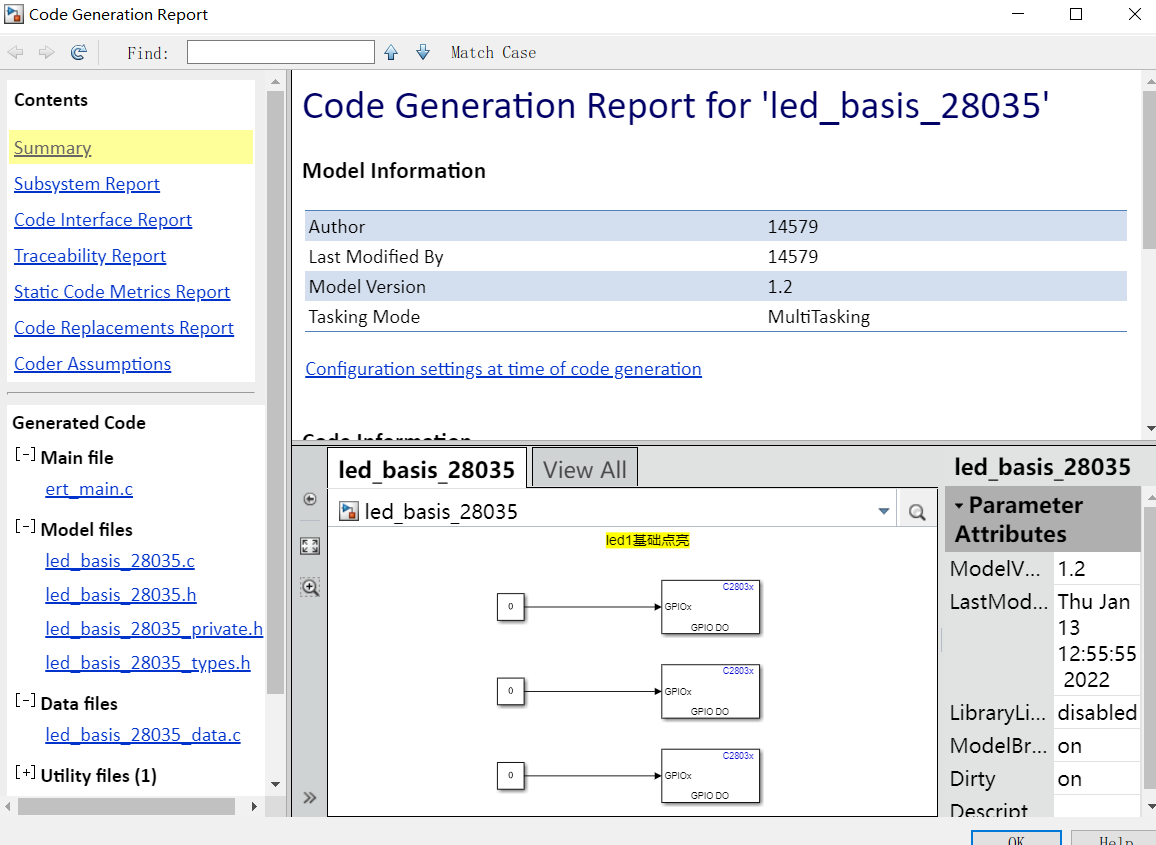Open the model path dropdown arrow
Viewport: 1156px width, 845px height.
coord(883,512)
